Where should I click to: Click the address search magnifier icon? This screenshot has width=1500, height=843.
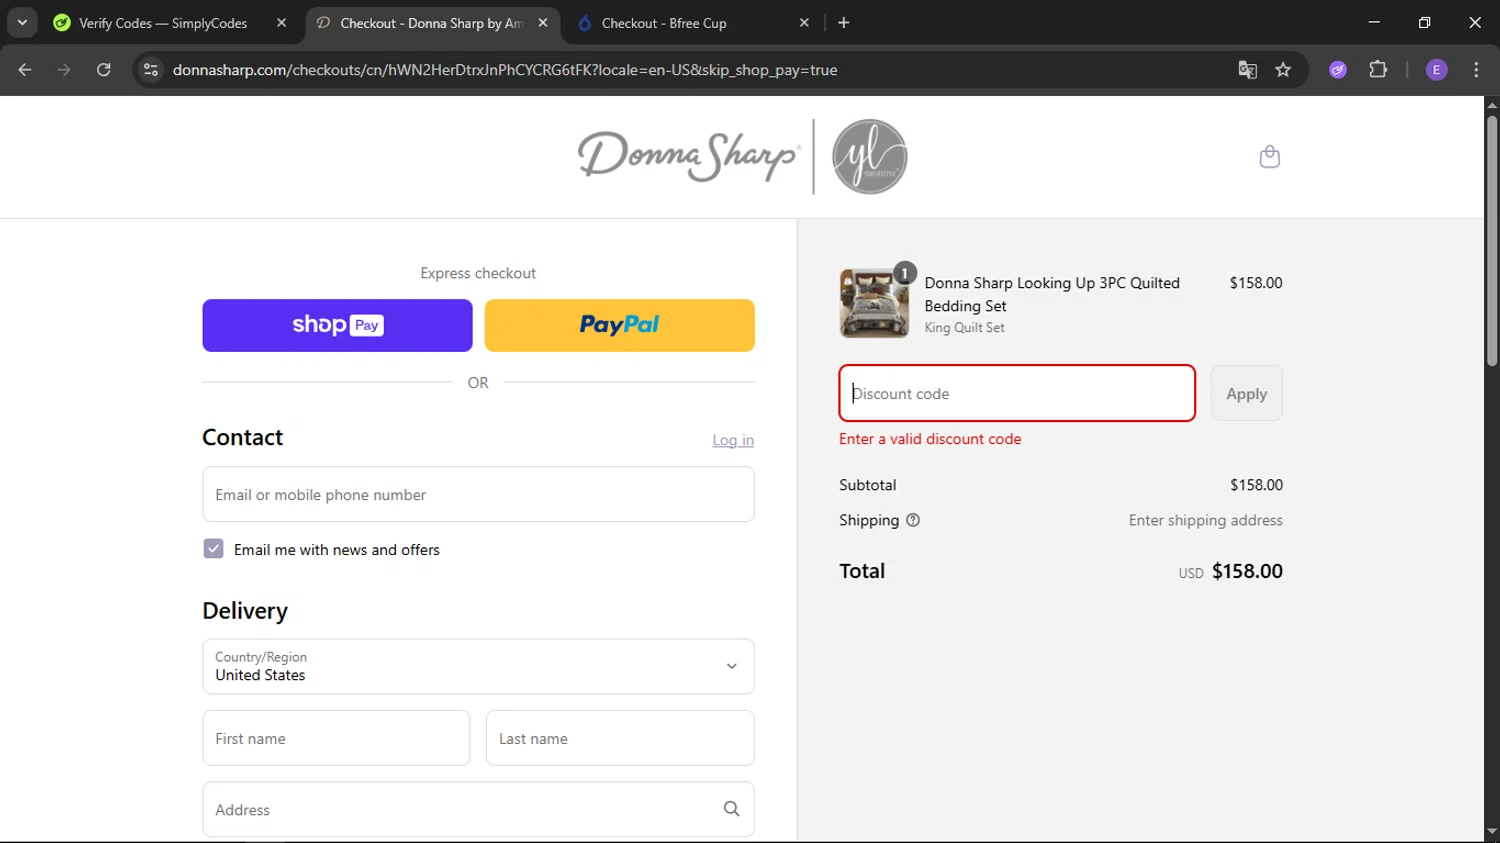pos(731,809)
